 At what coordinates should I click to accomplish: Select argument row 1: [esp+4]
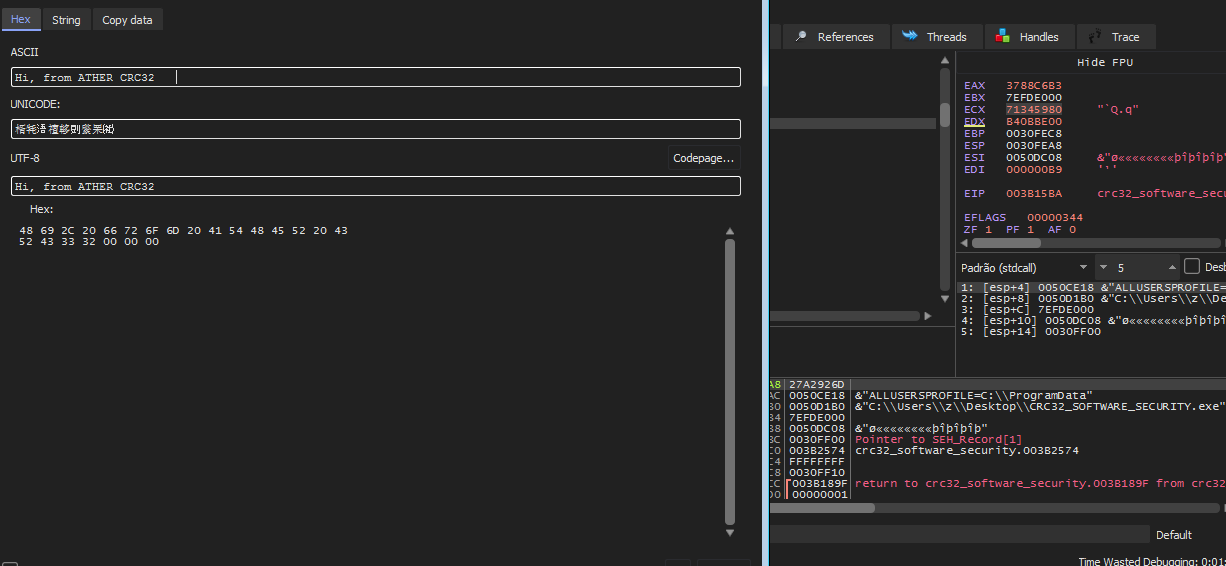[x=1093, y=288]
